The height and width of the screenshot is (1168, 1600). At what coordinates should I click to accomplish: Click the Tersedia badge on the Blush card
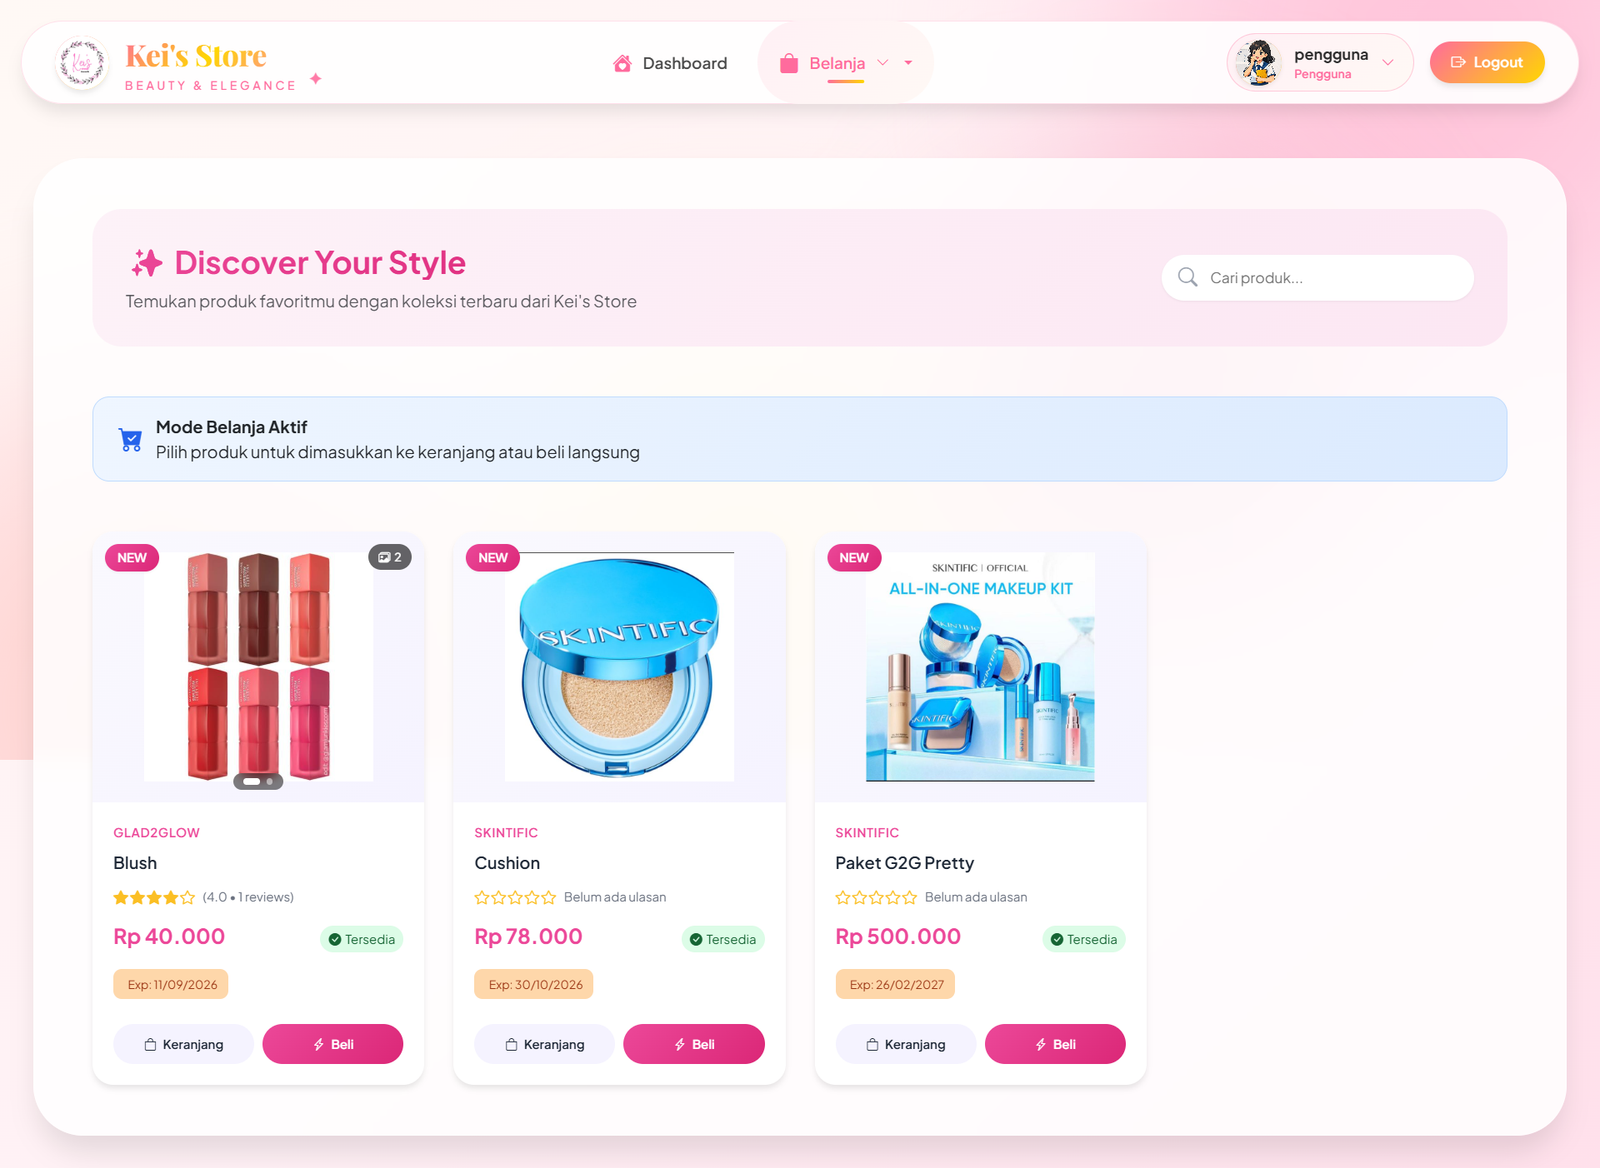[x=362, y=939]
